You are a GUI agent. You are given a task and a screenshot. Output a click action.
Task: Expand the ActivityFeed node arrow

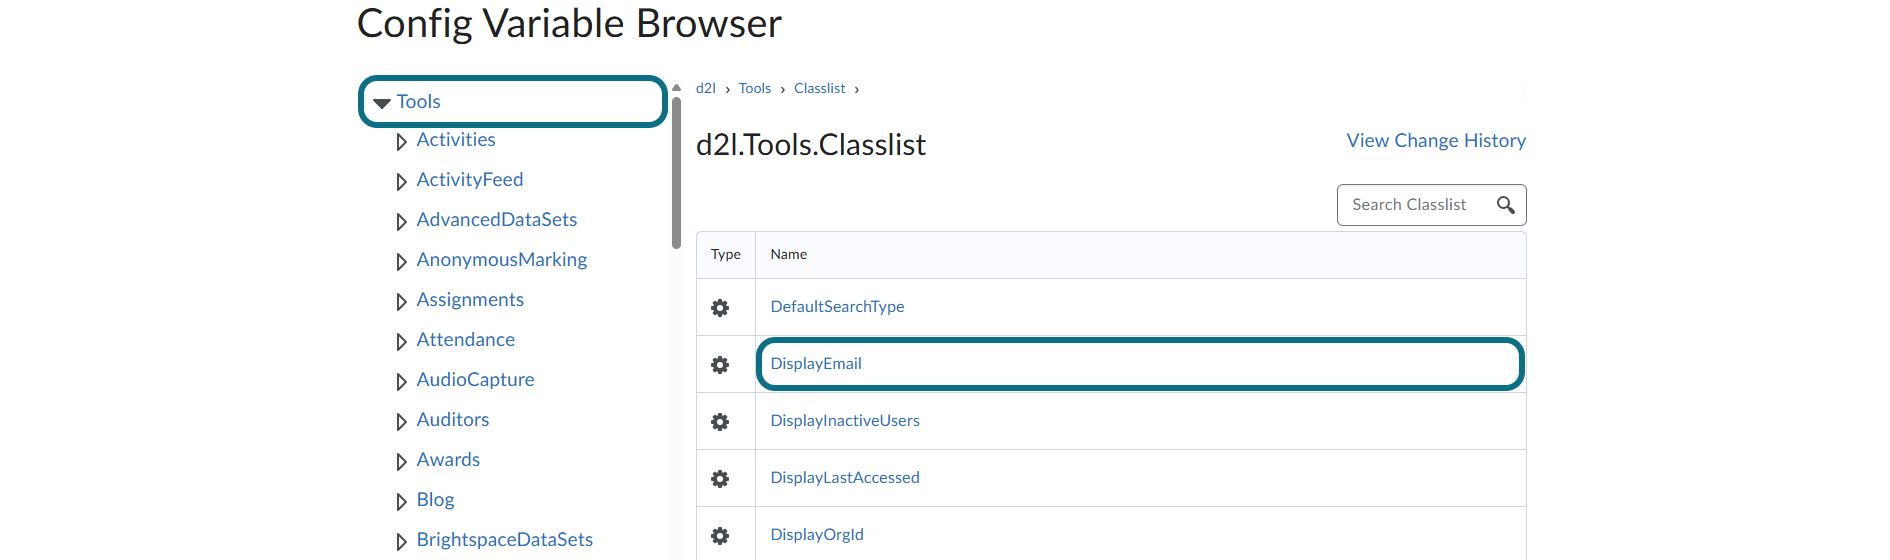click(401, 182)
